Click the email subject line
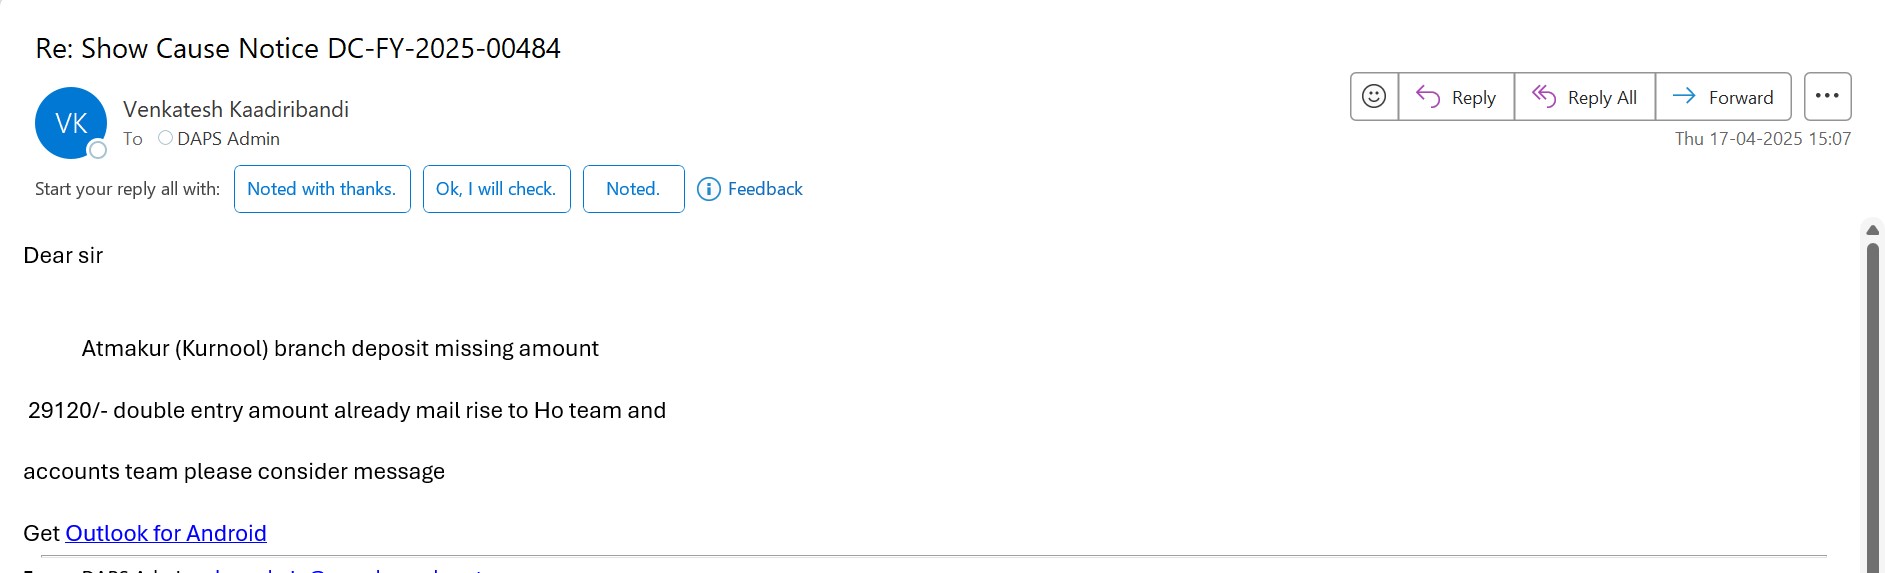This screenshot has width=1885, height=573. coord(298,48)
